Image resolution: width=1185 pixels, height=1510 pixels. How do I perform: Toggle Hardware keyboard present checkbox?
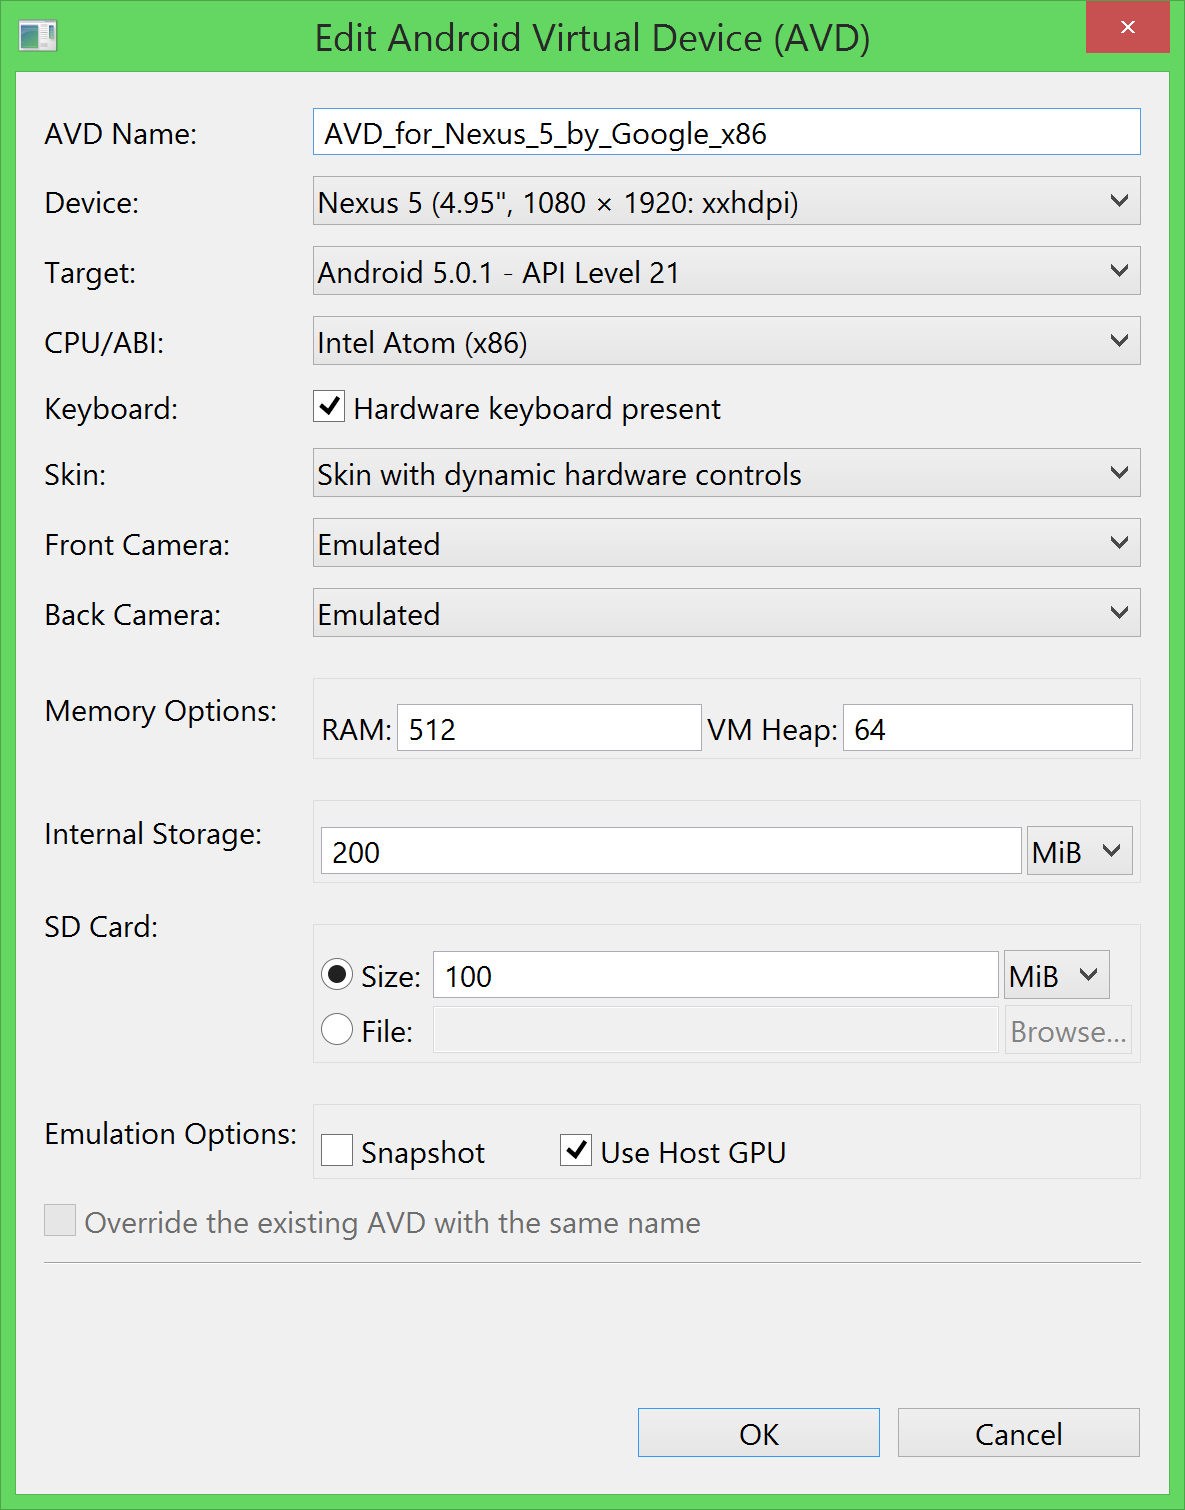click(329, 407)
